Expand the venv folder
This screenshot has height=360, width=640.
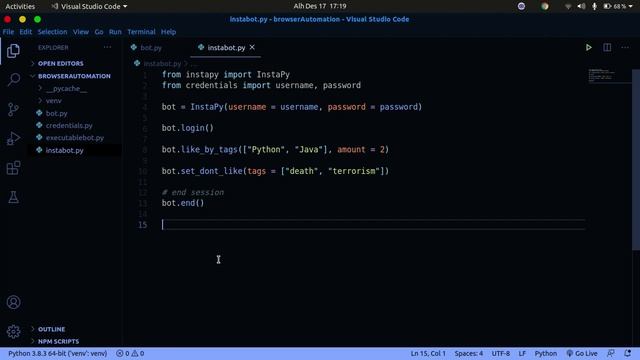53,100
